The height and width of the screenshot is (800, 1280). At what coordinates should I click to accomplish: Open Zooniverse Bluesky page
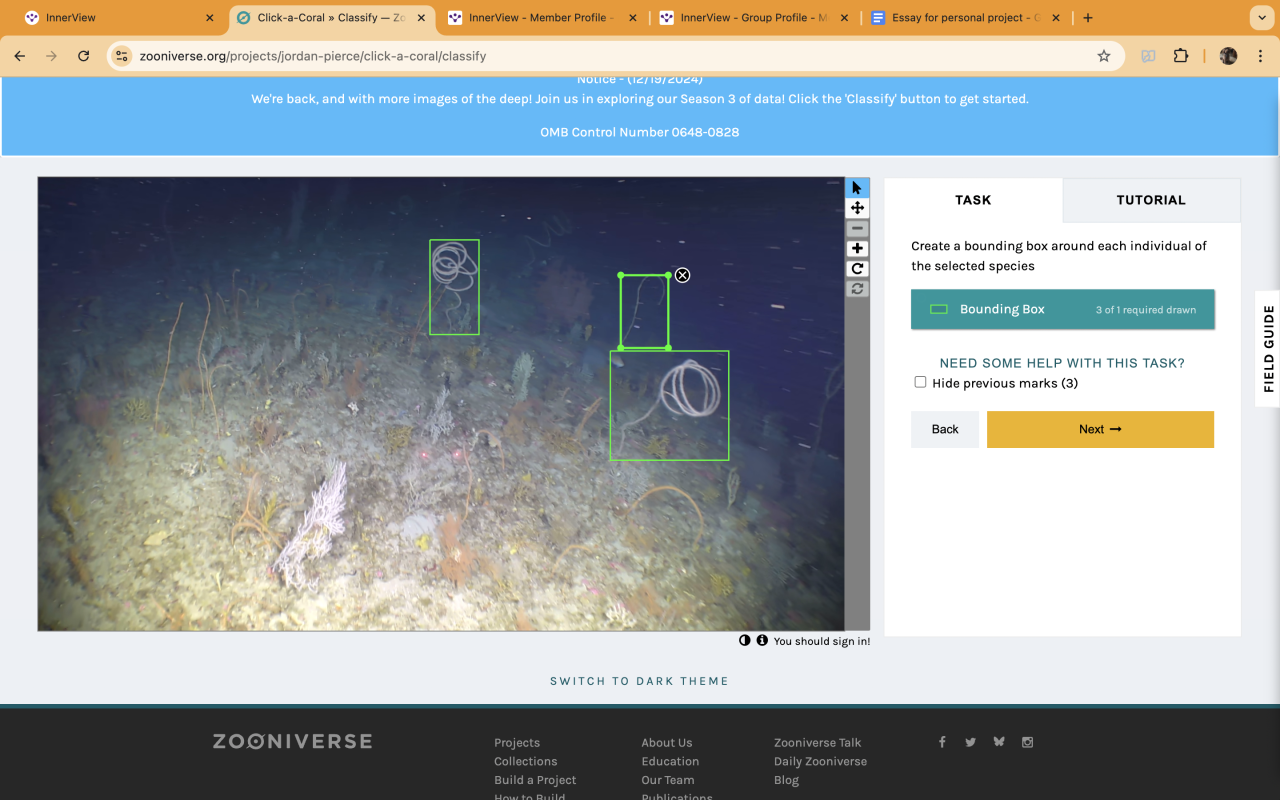(998, 742)
